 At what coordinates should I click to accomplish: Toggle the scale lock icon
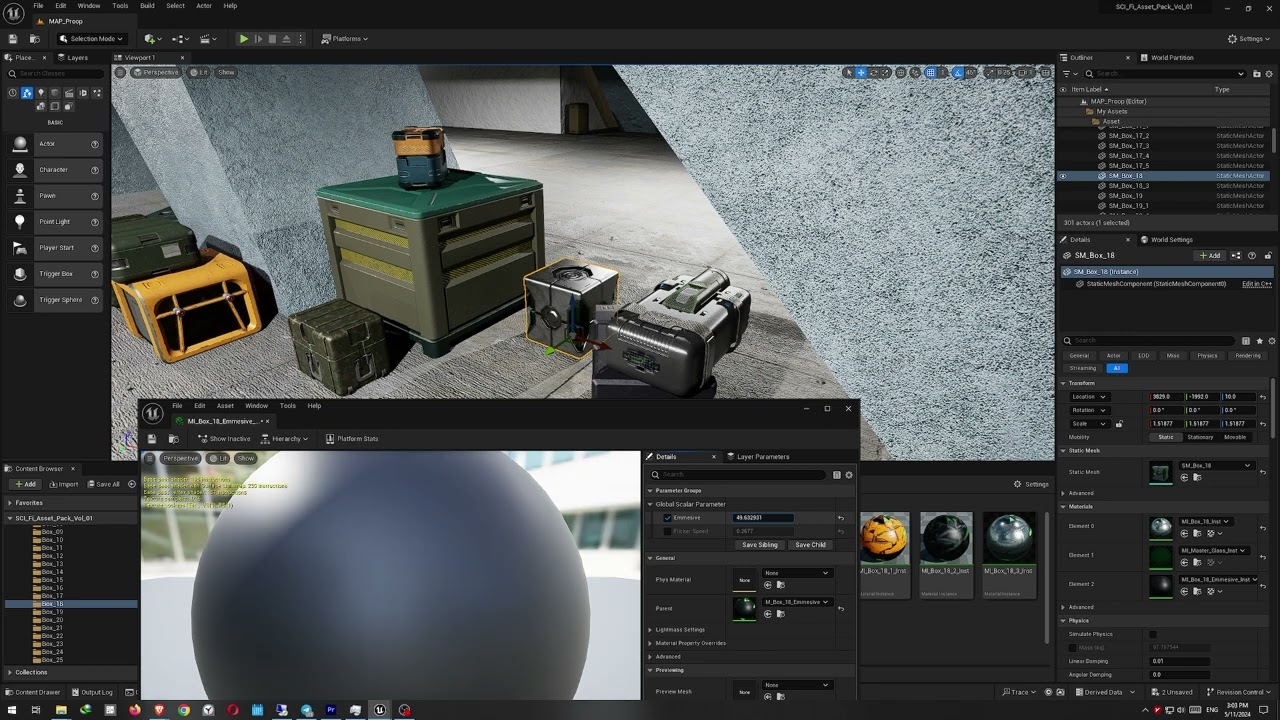(x=1119, y=424)
